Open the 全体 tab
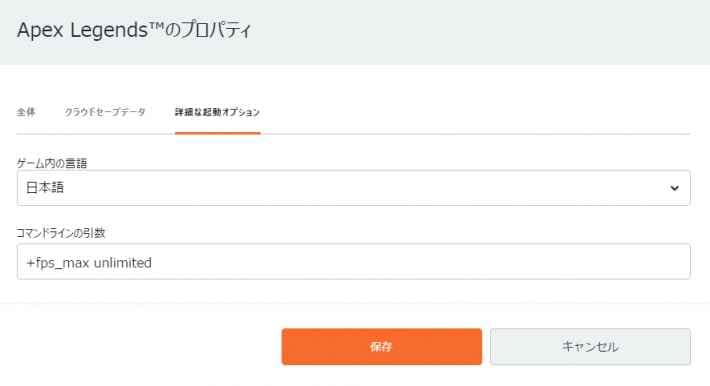Screen dimensions: 710x386 pyautogui.click(x=26, y=112)
